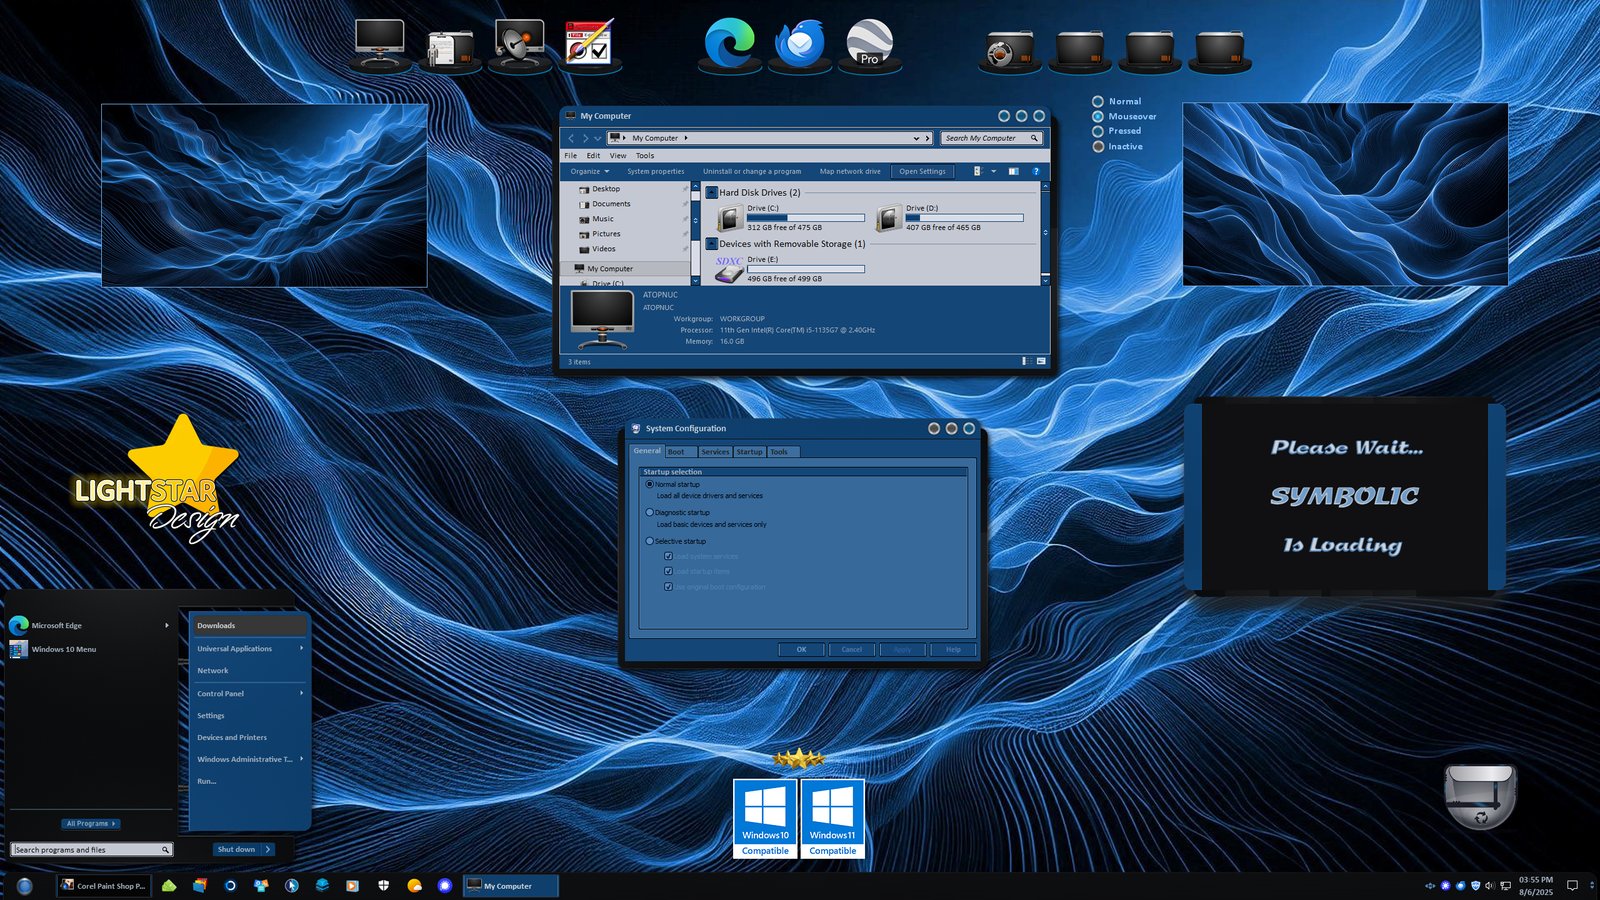Open Drive (C:) hard disk icon
Viewport: 1600px width, 900px height.
(x=730, y=218)
